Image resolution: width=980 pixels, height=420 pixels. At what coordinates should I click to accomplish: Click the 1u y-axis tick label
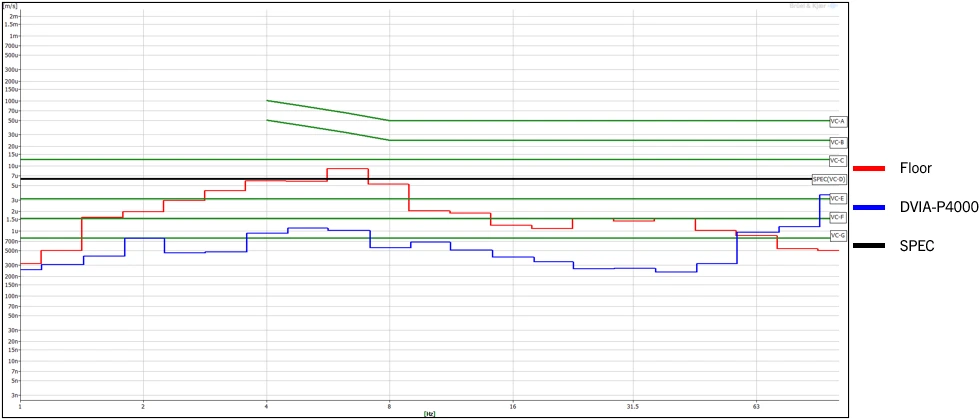click(x=16, y=231)
